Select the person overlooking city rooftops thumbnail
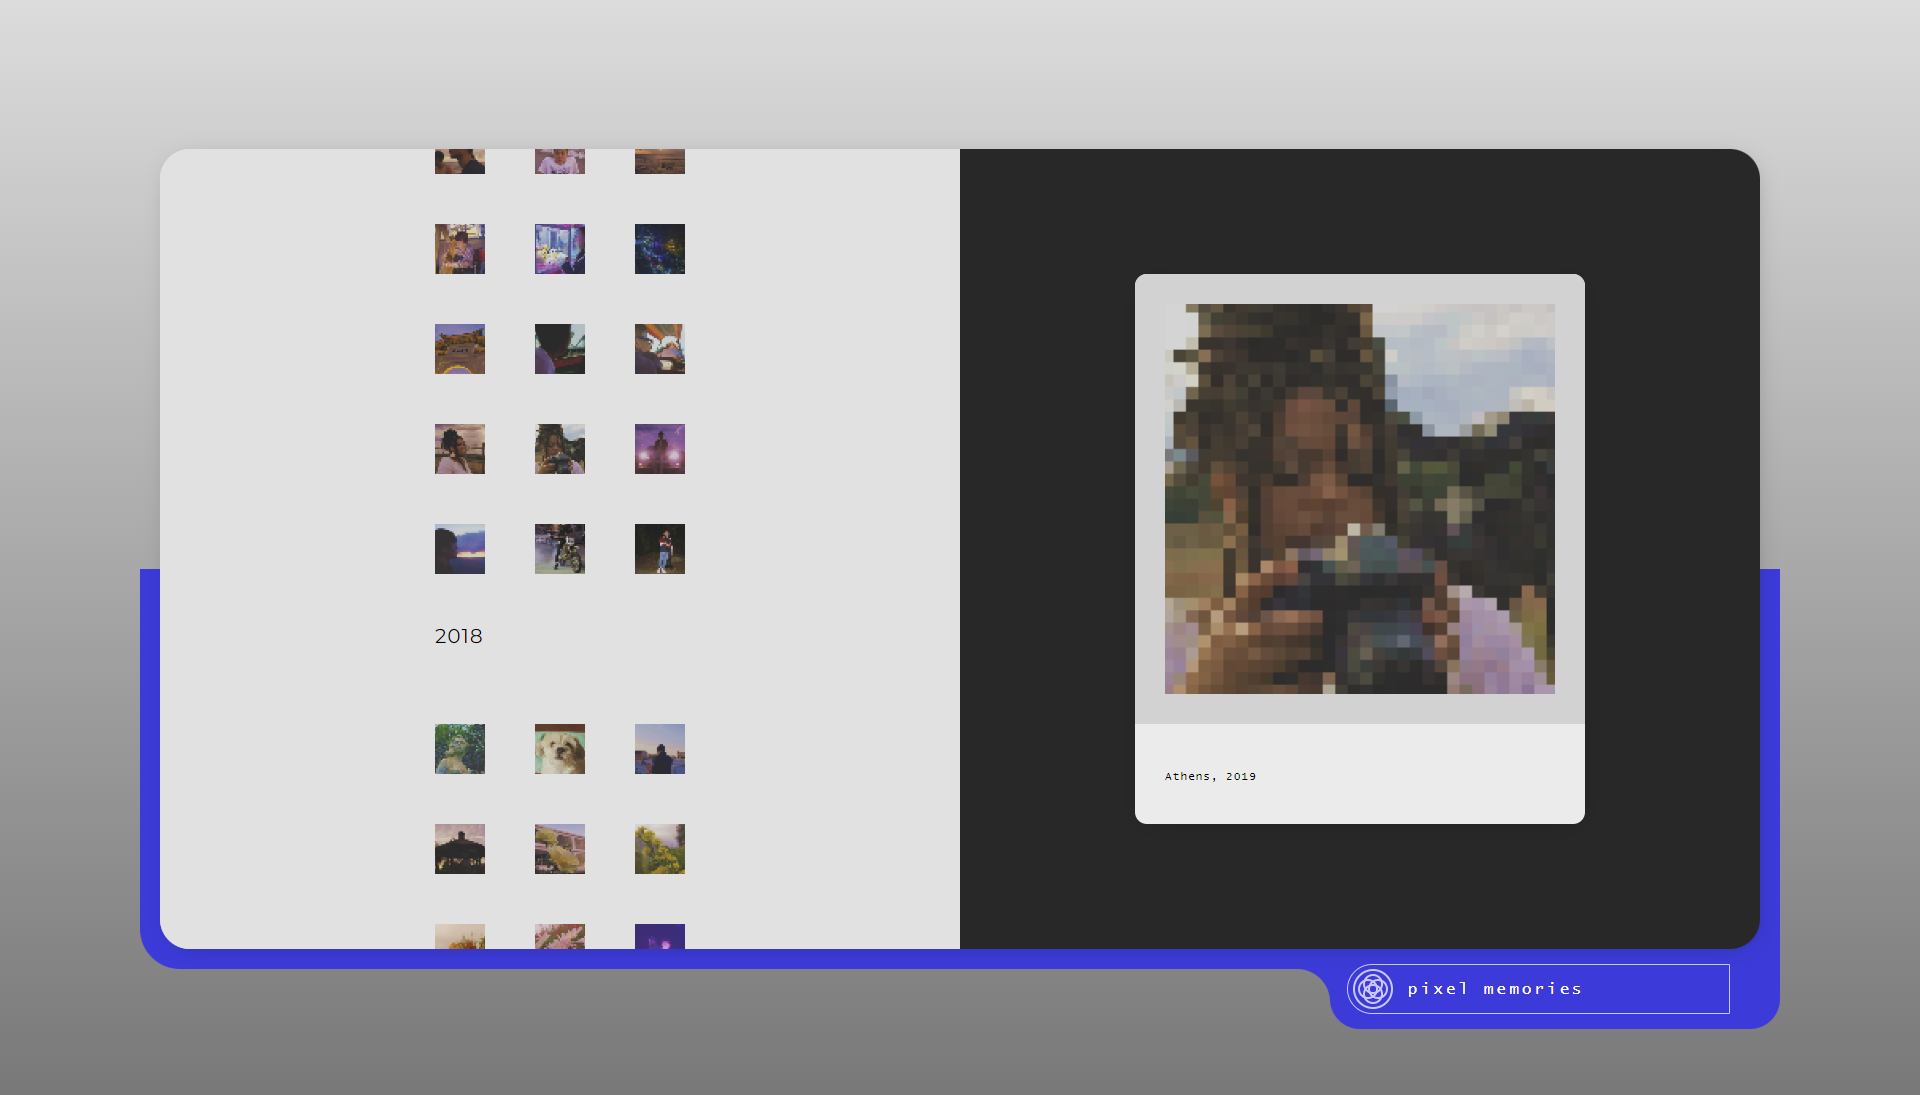 [660, 749]
